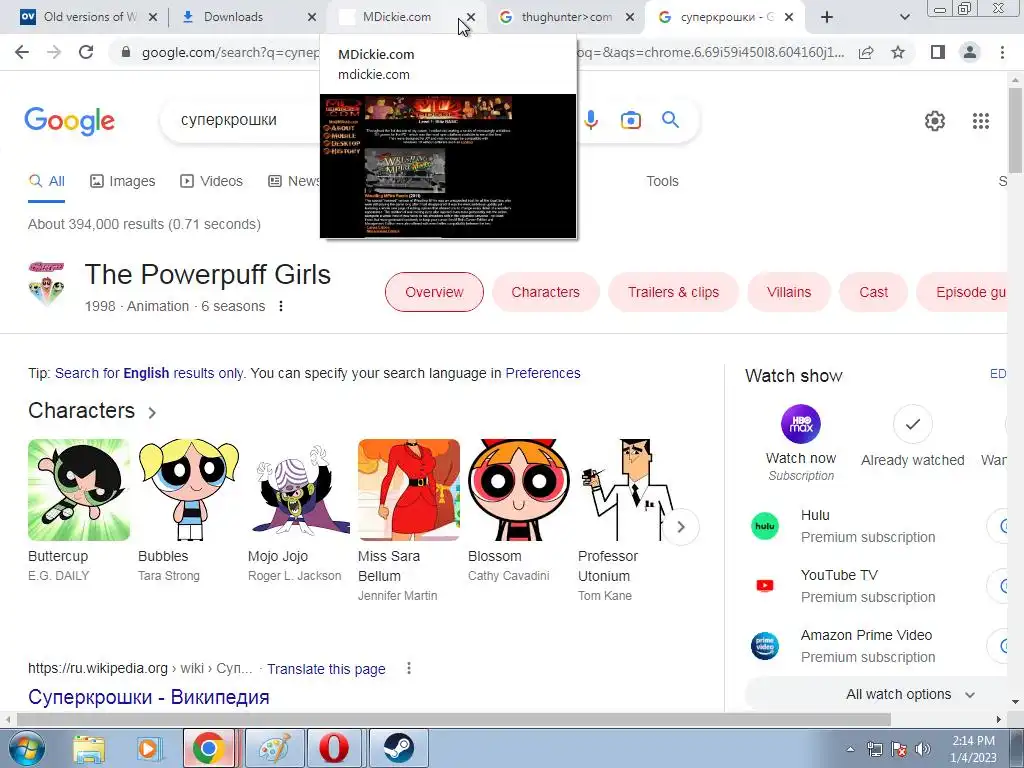Open the Chrome profile avatar
The image size is (1024, 768).
point(970,52)
